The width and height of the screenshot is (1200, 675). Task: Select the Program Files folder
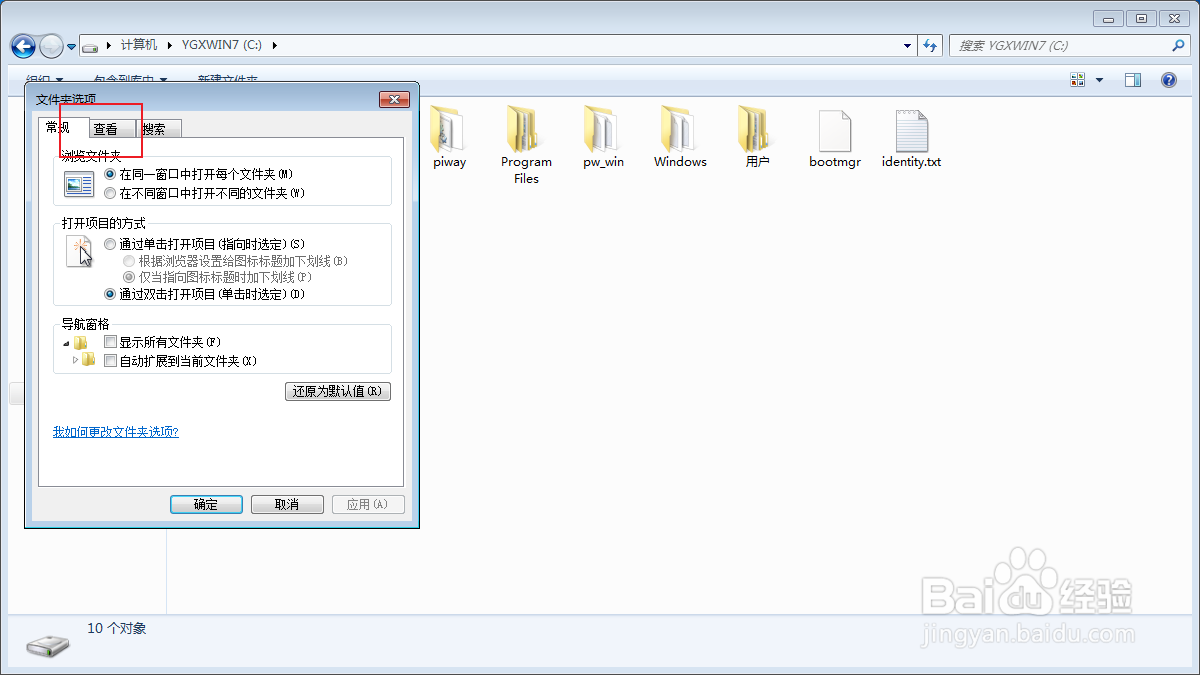point(527,145)
